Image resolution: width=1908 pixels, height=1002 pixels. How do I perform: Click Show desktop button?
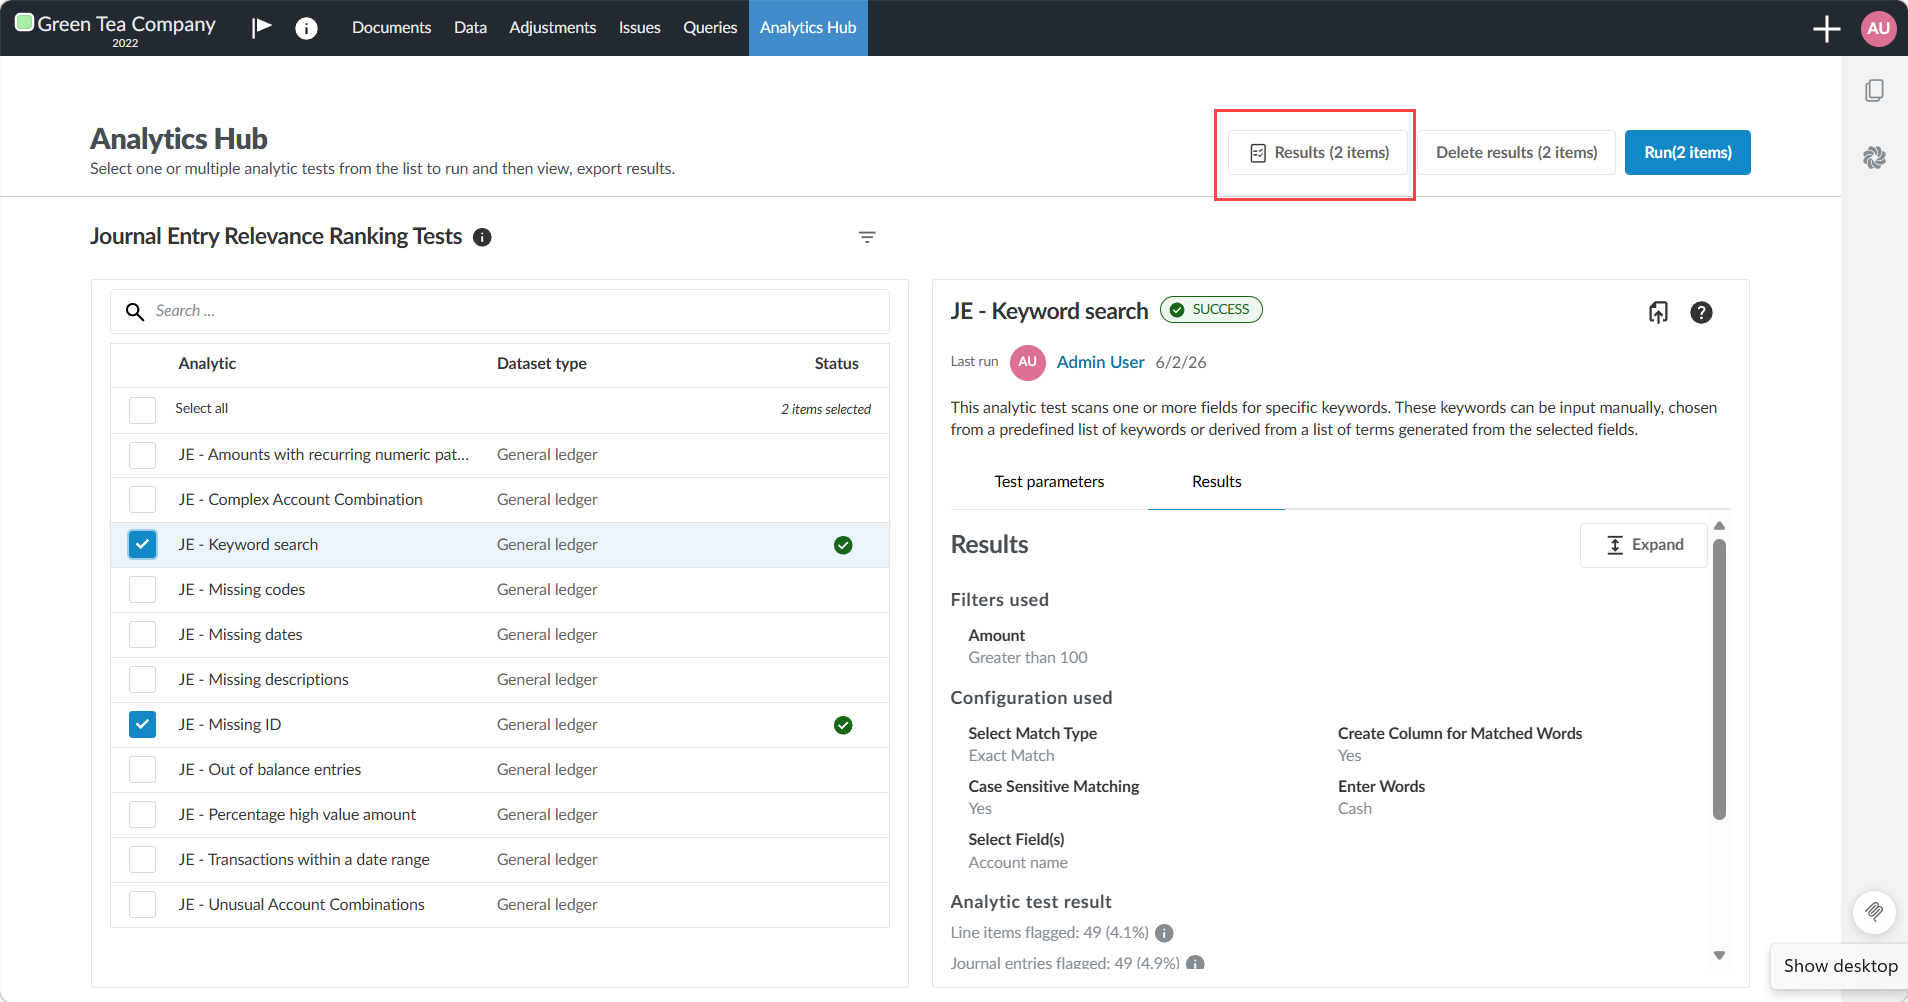(1839, 966)
